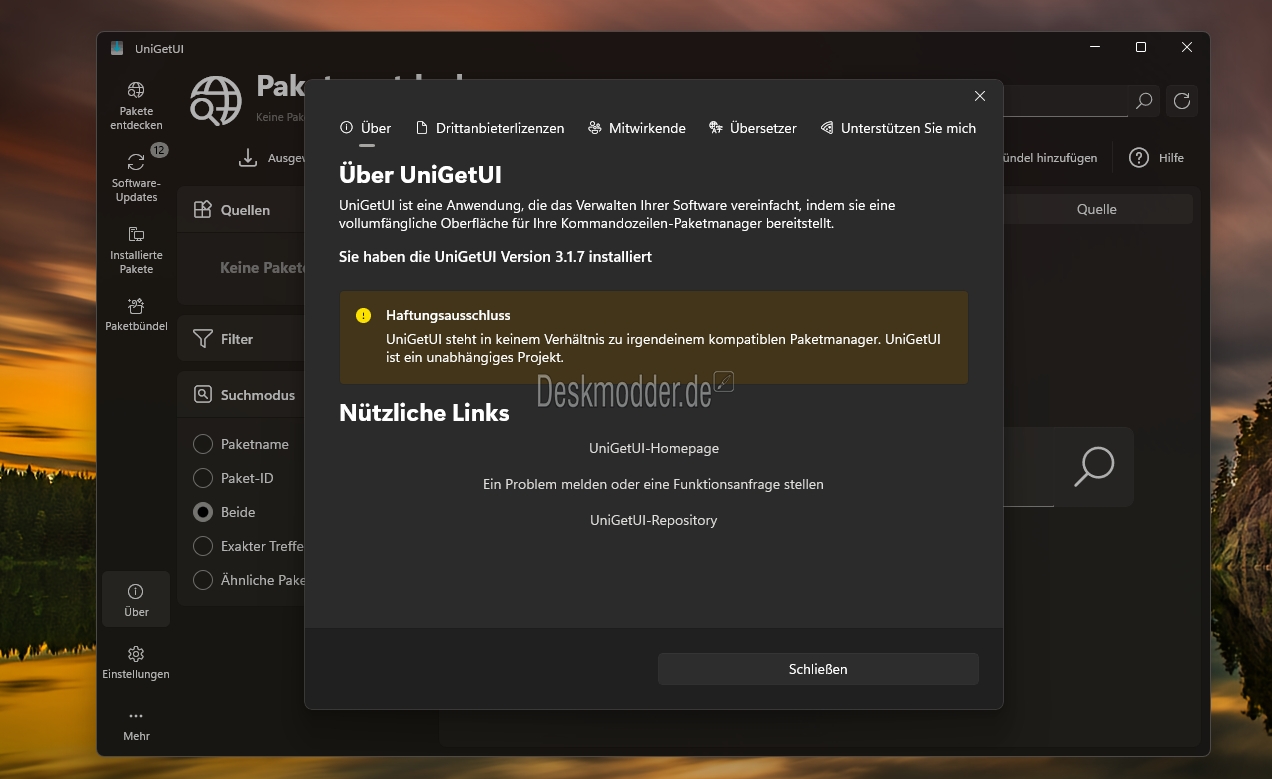This screenshot has height=779, width=1272.
Task: Expand the Filter section
Action: tap(241, 339)
